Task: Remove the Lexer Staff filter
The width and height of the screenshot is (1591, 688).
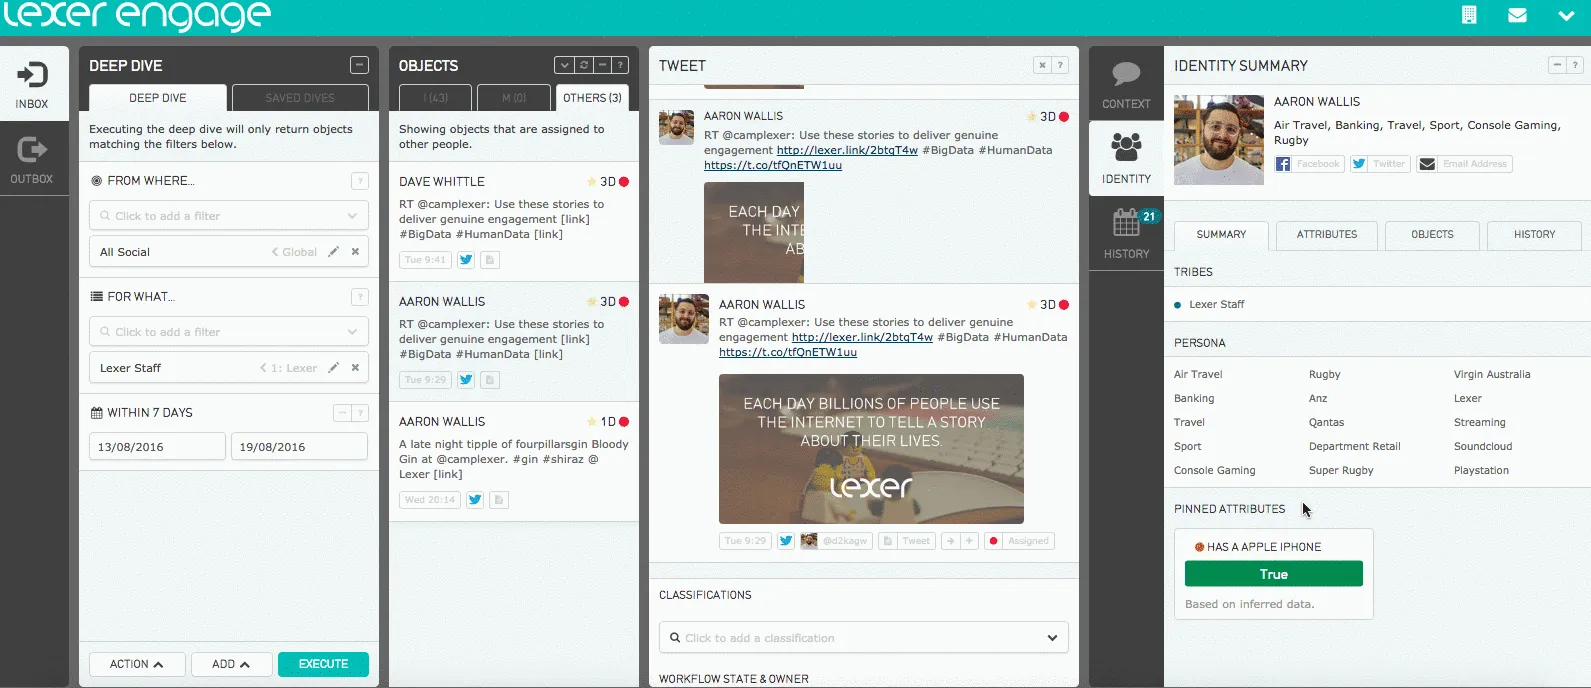Action: point(355,368)
